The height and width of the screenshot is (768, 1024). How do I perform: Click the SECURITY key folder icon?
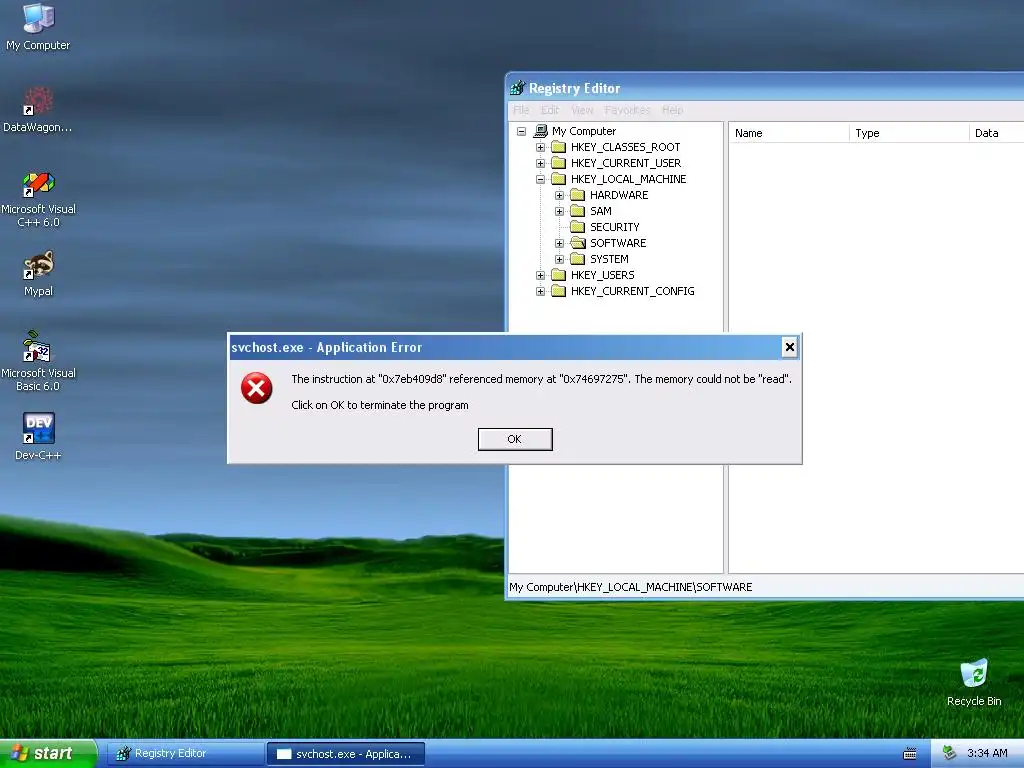(577, 227)
